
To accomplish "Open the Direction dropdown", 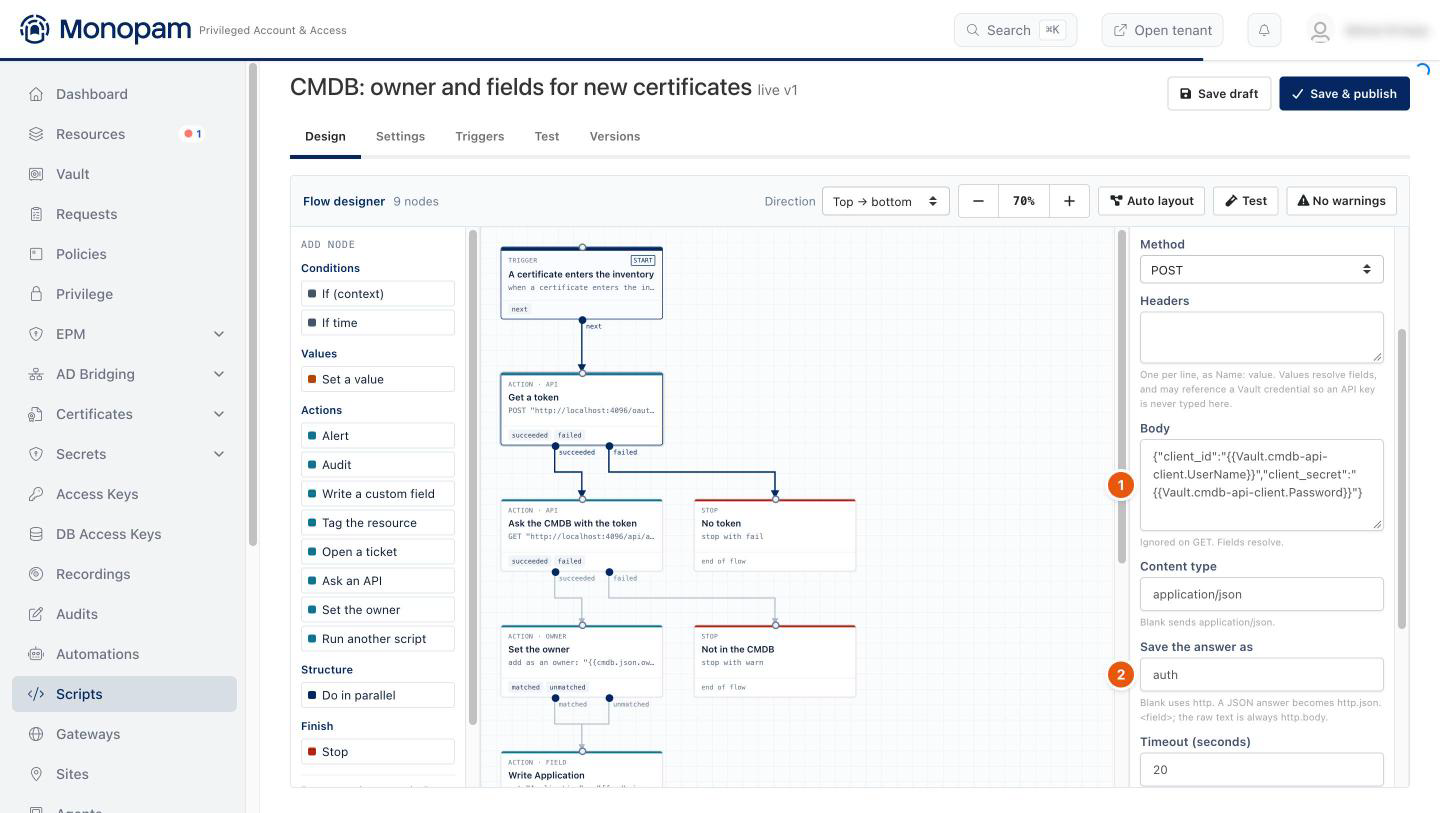I will tap(885, 201).
